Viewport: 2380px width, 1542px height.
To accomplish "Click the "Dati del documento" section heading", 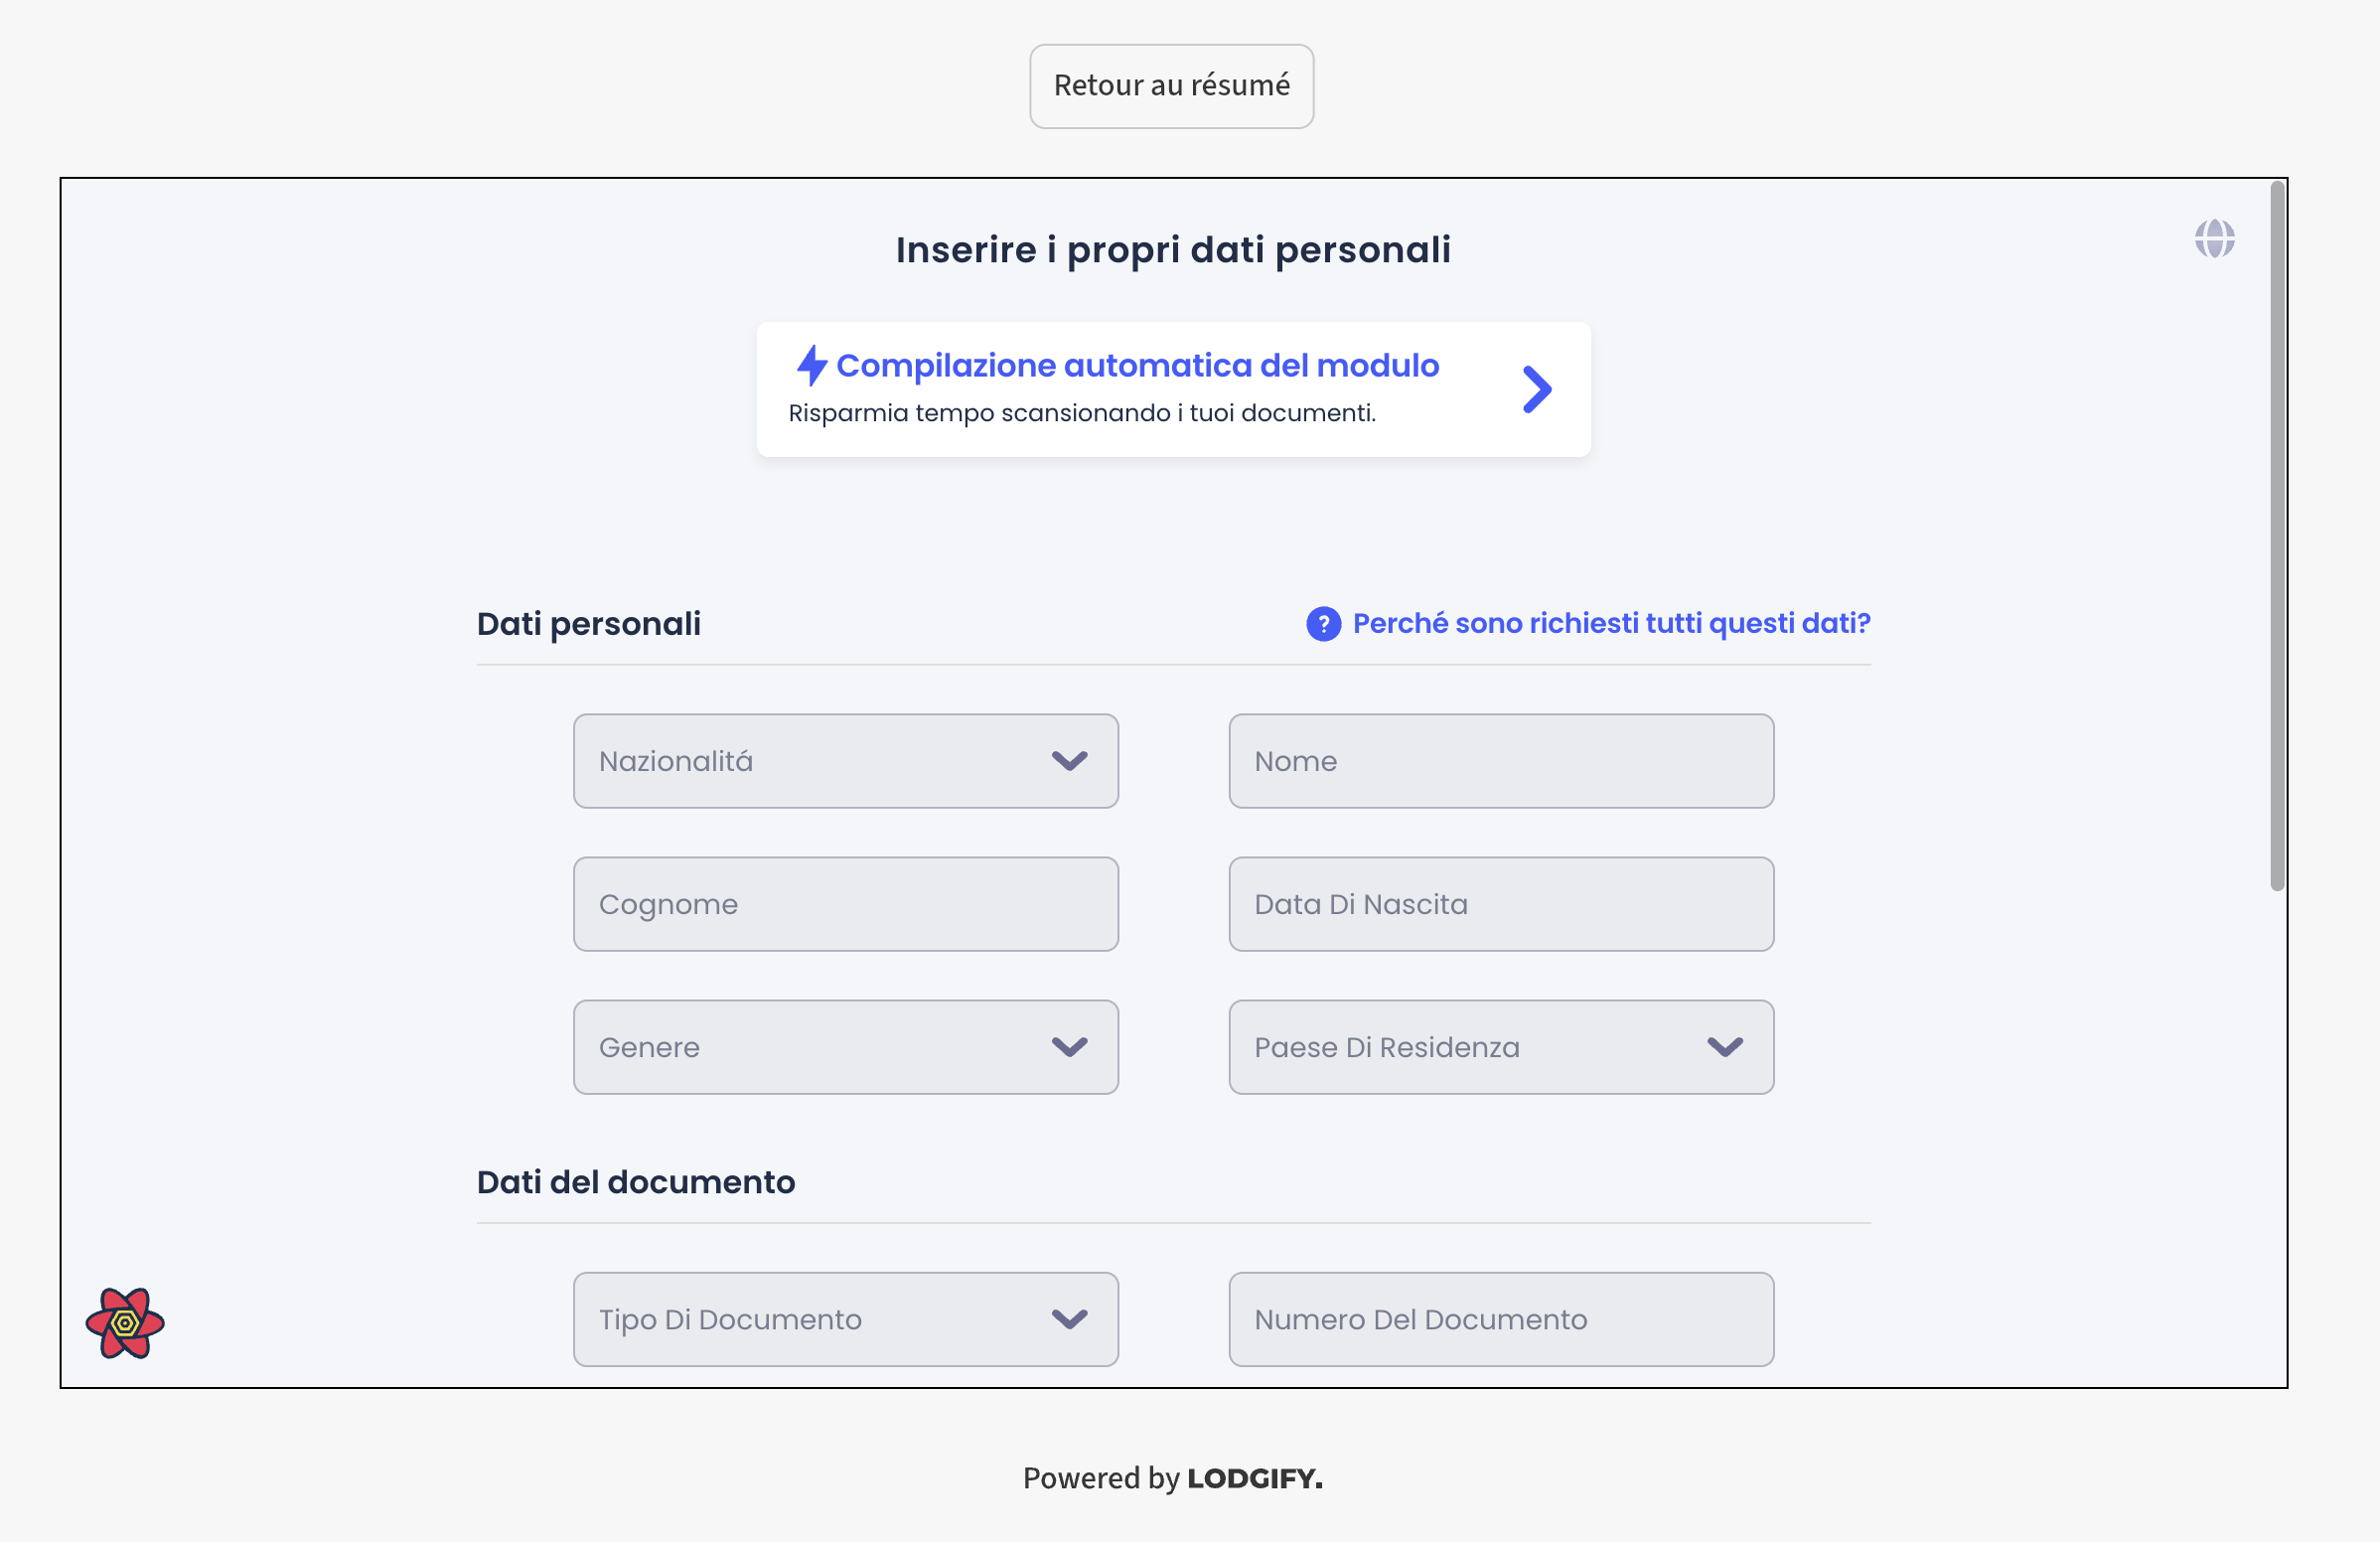I will pos(636,1182).
